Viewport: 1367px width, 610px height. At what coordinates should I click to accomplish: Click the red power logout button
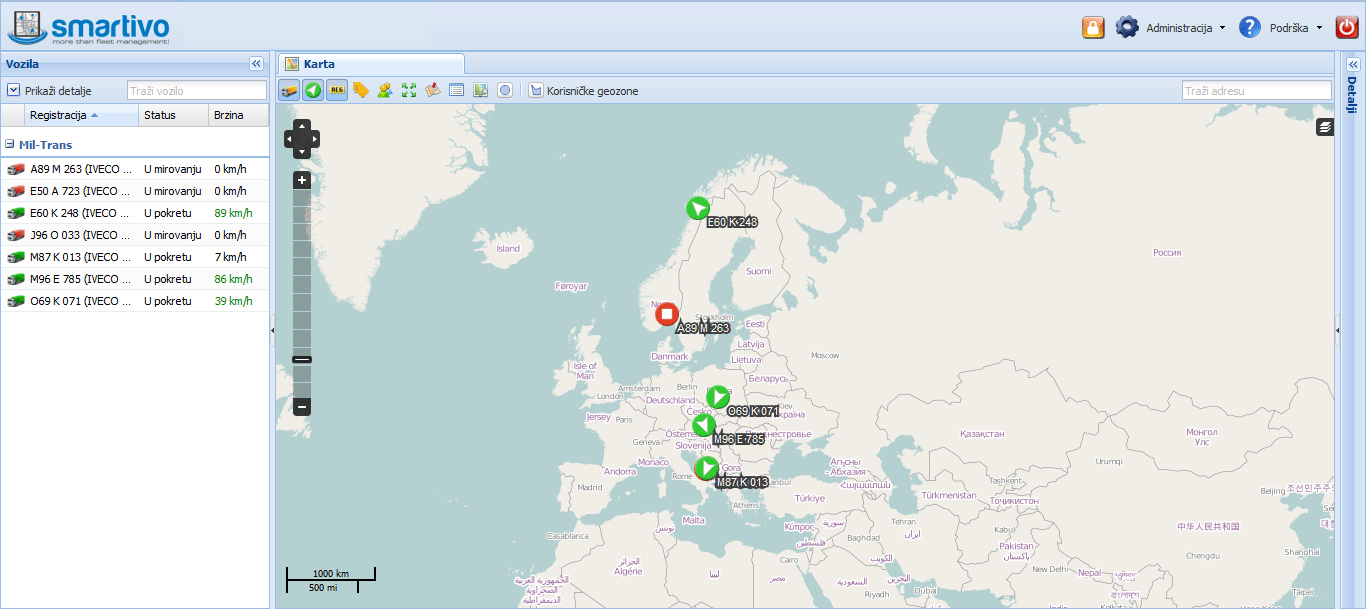1346,28
